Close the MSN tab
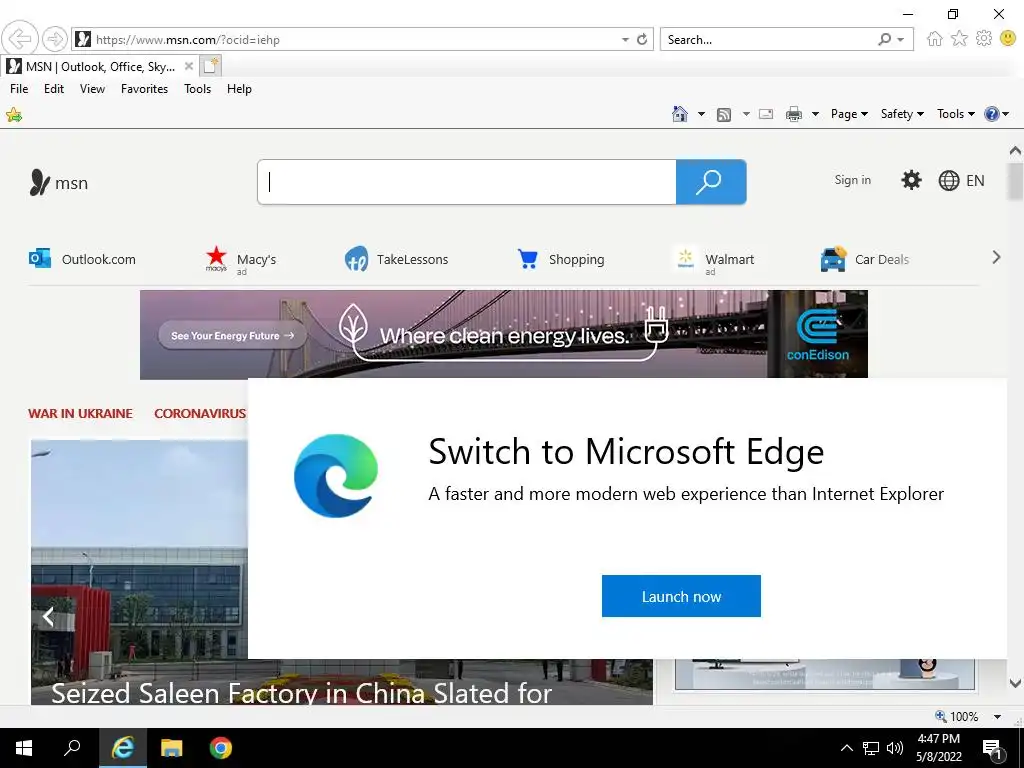Image resolution: width=1024 pixels, height=768 pixels. point(188,66)
